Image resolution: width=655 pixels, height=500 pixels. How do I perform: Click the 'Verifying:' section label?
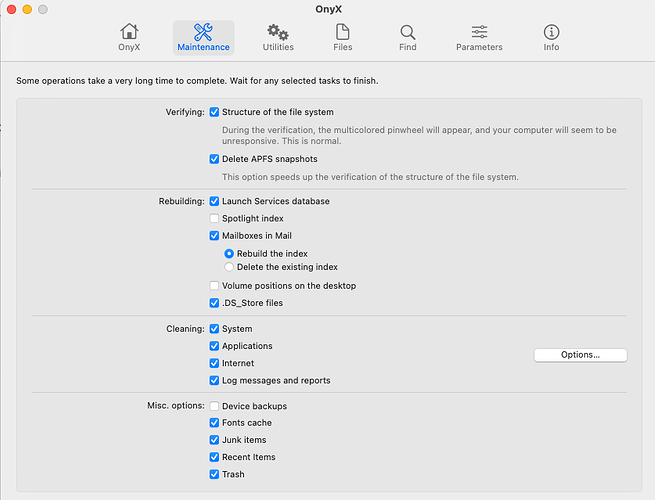185,112
